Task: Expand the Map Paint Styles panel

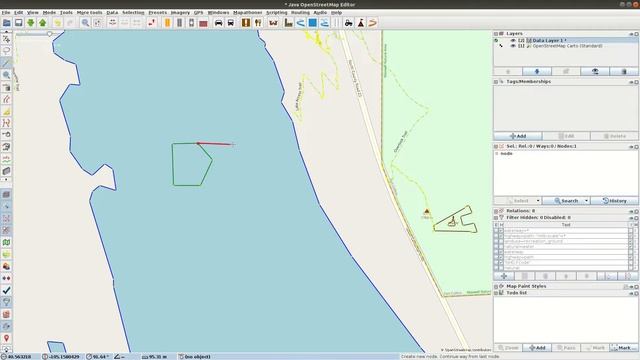Action: click(x=496, y=286)
